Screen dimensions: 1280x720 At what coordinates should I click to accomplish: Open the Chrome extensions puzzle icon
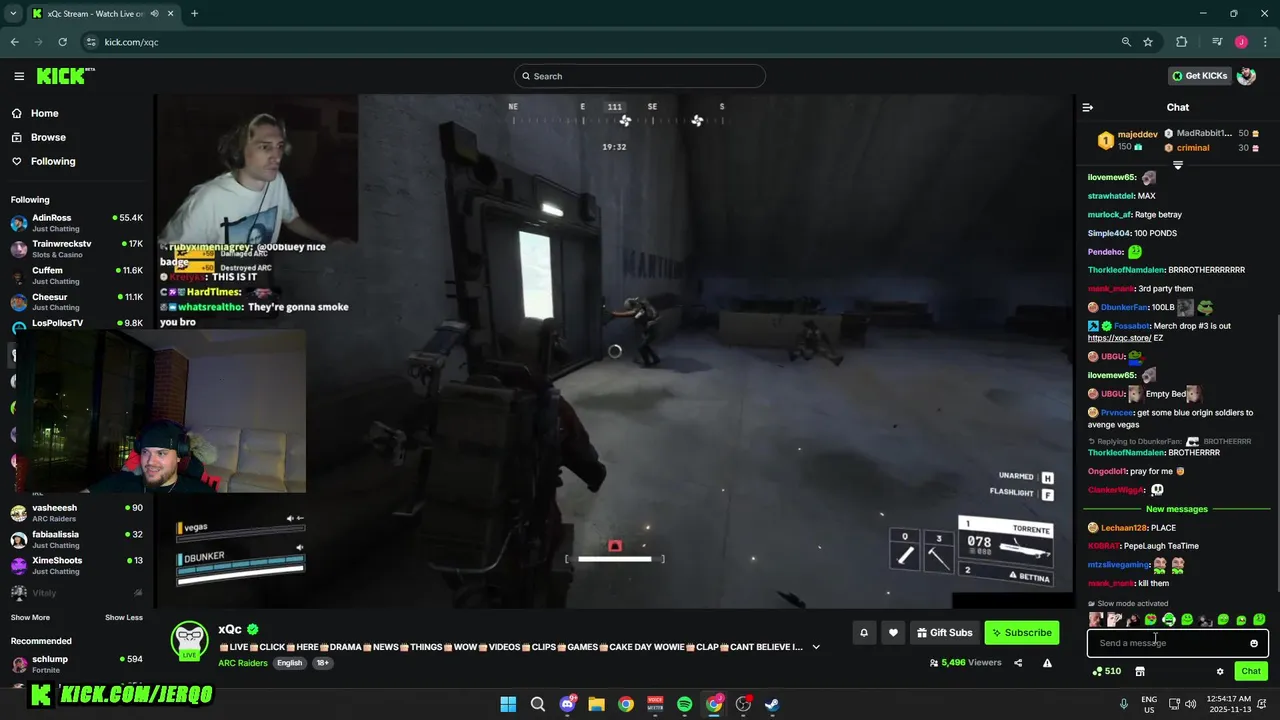[x=1182, y=42]
